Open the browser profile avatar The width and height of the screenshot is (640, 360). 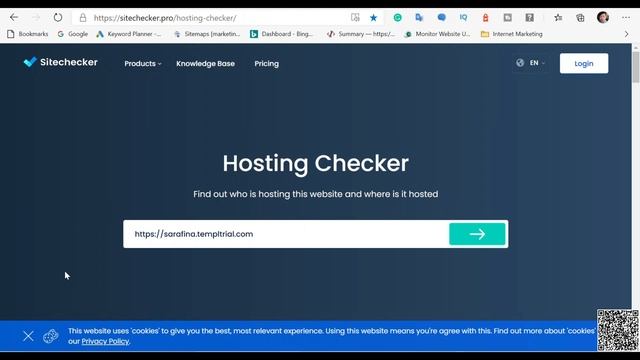(603, 17)
